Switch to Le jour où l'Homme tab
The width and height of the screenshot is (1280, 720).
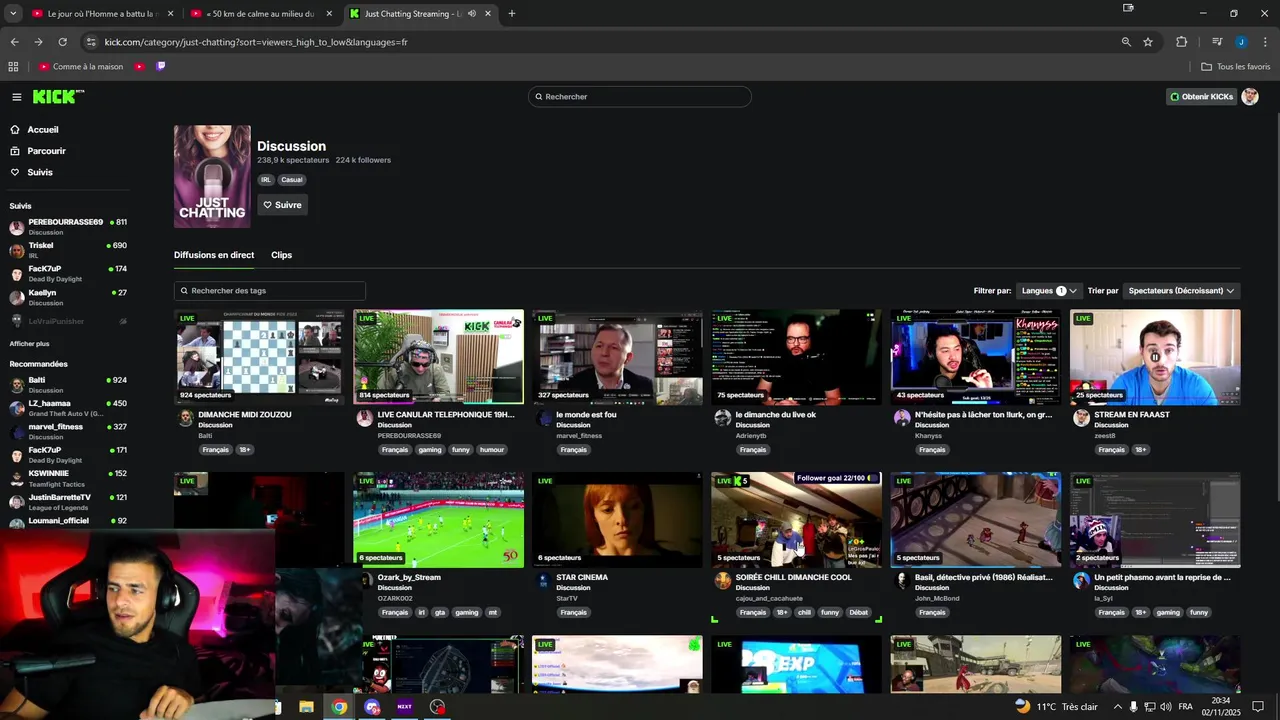pyautogui.click(x=103, y=14)
